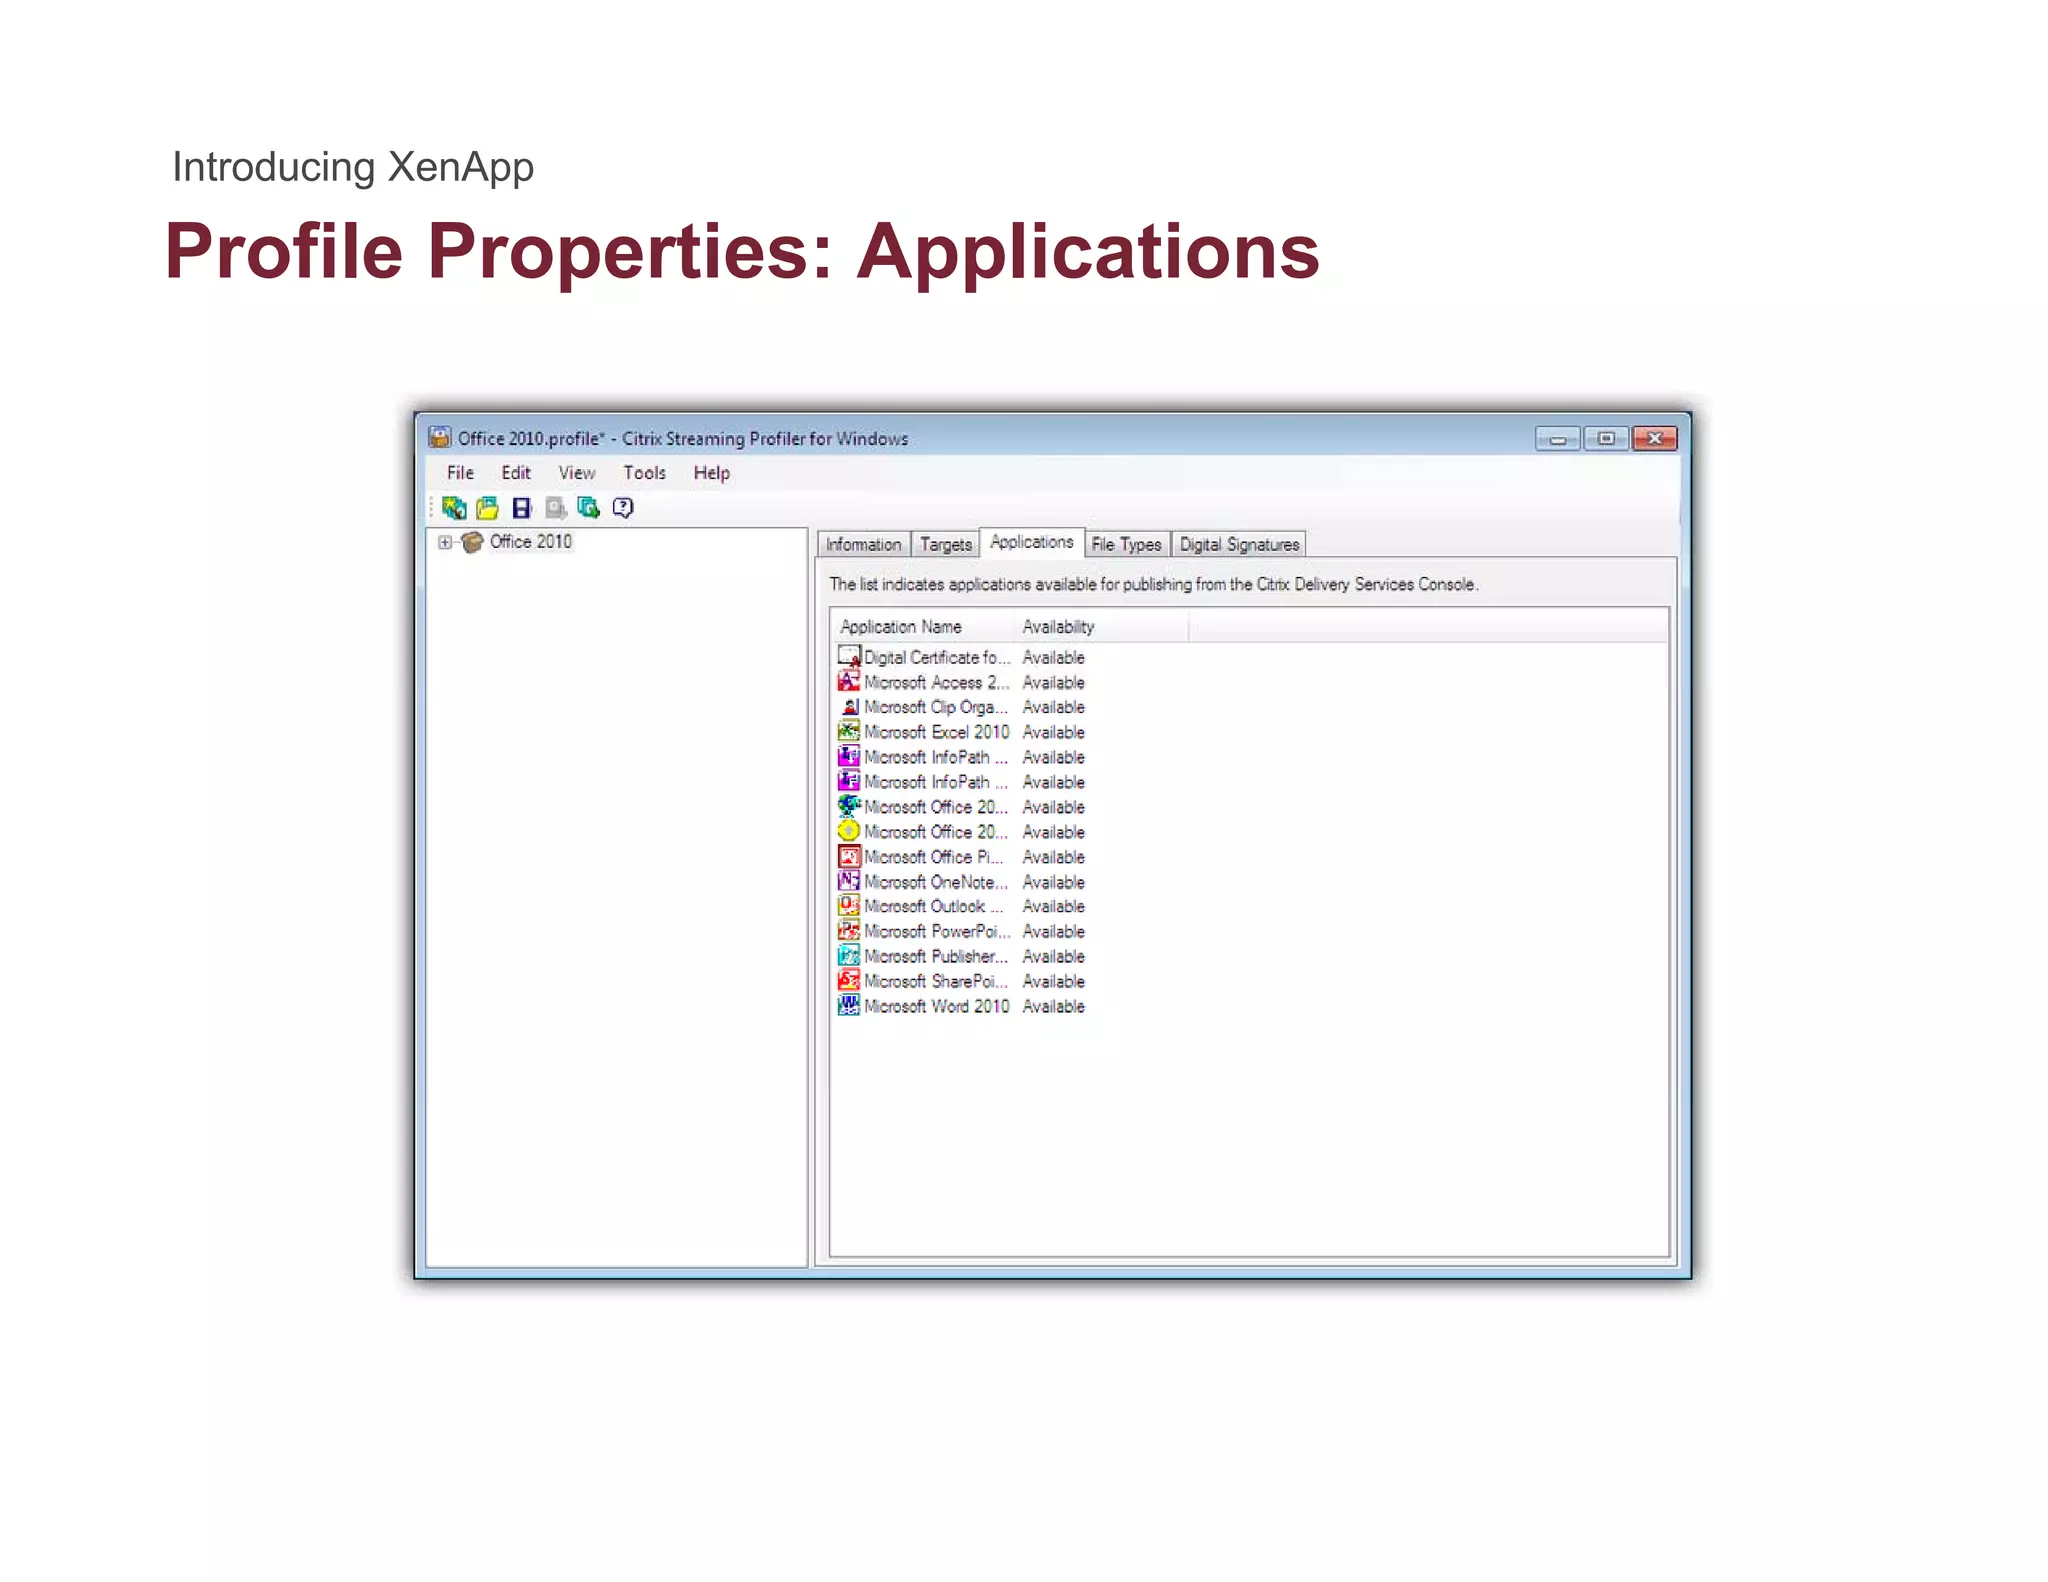Click the Digital Certificate application icon
The height and width of the screenshot is (1582, 2048).
pyautogui.click(x=849, y=657)
